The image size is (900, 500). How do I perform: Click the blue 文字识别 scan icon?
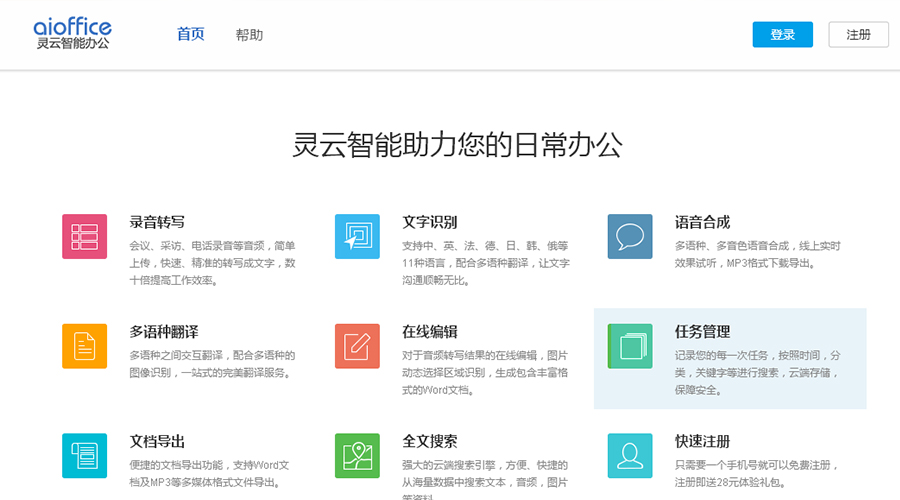coord(357,236)
